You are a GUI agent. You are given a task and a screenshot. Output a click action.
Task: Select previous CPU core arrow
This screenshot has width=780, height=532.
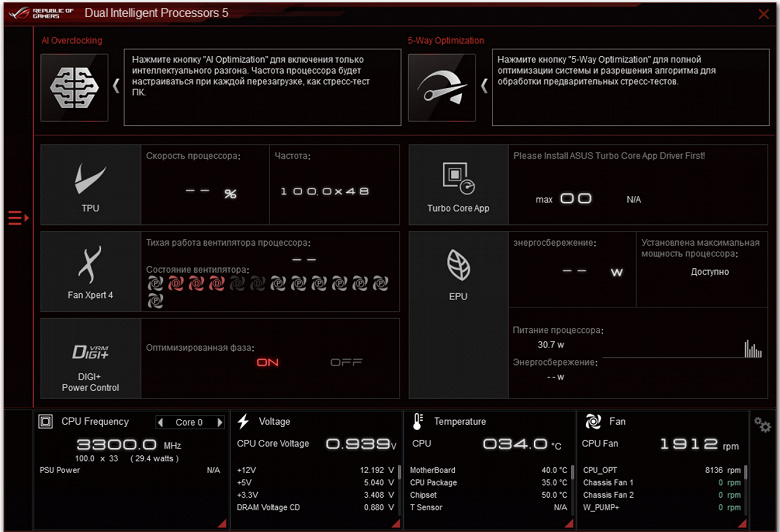(160, 423)
